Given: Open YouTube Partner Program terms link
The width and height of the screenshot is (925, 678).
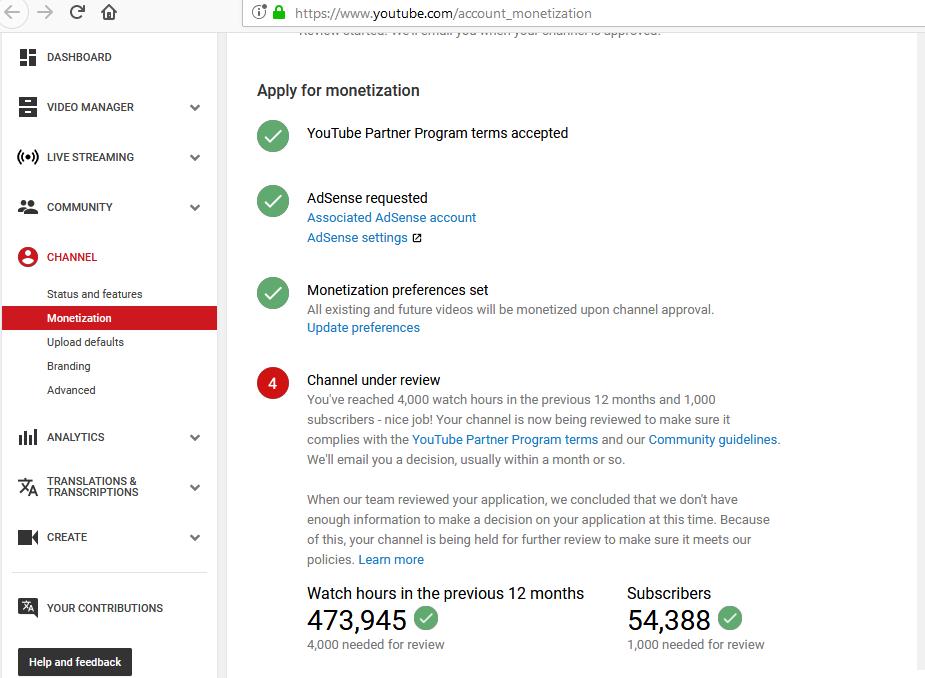Looking at the screenshot, I should (x=505, y=440).
